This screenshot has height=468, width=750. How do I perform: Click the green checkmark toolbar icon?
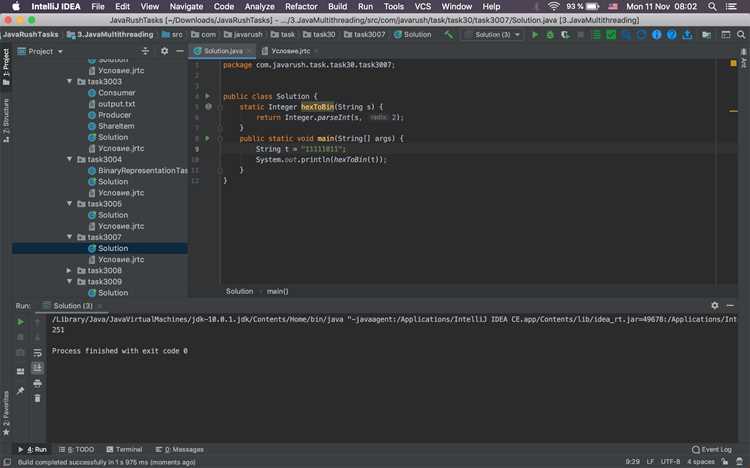click(611, 35)
